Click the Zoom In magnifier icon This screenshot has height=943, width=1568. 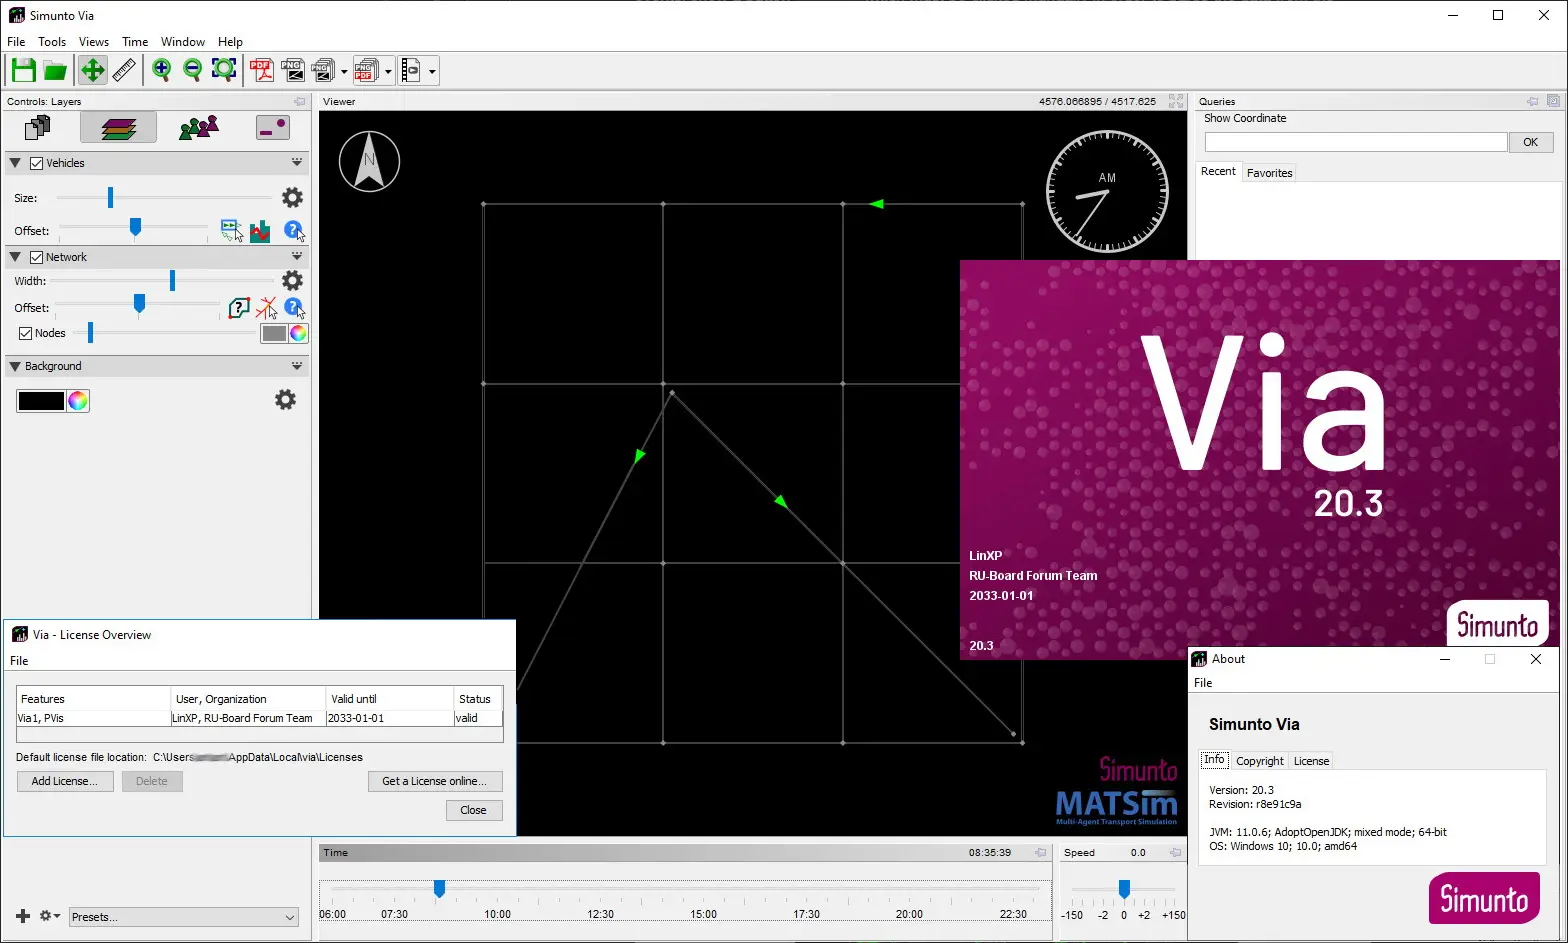pyautogui.click(x=161, y=70)
